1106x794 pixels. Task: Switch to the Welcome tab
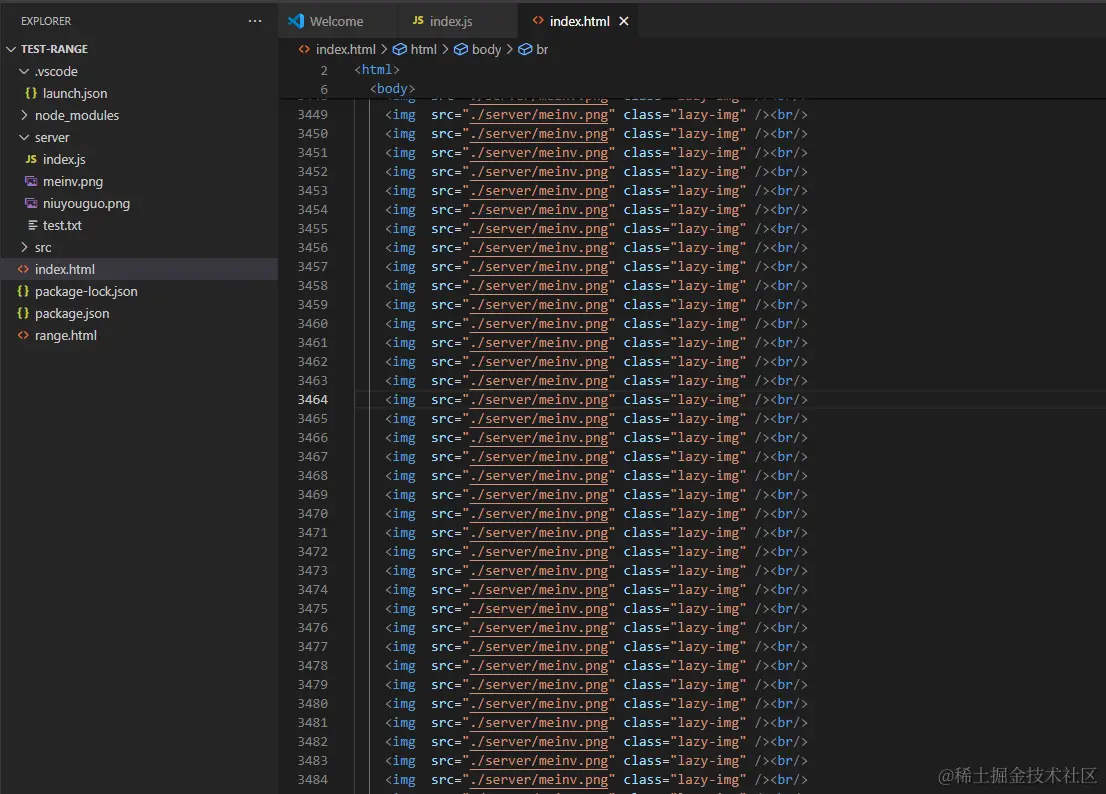click(336, 21)
